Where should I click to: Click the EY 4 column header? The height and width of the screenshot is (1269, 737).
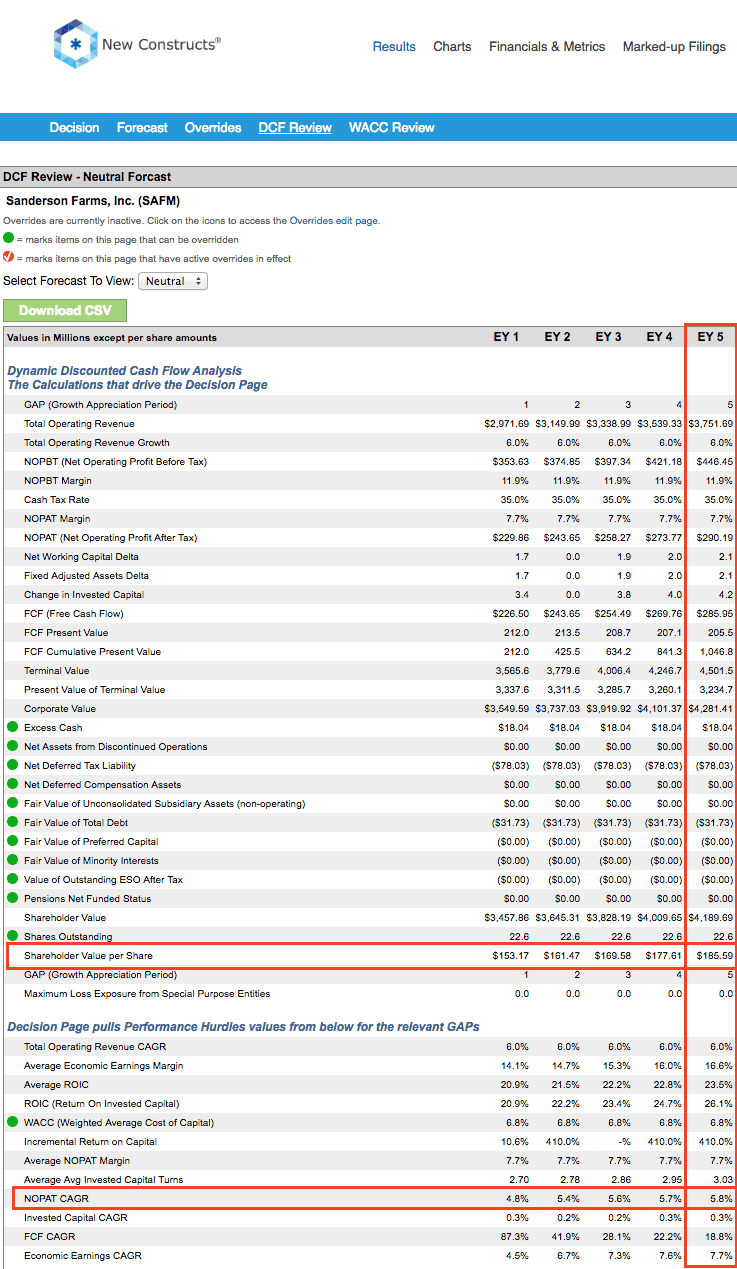coord(659,337)
